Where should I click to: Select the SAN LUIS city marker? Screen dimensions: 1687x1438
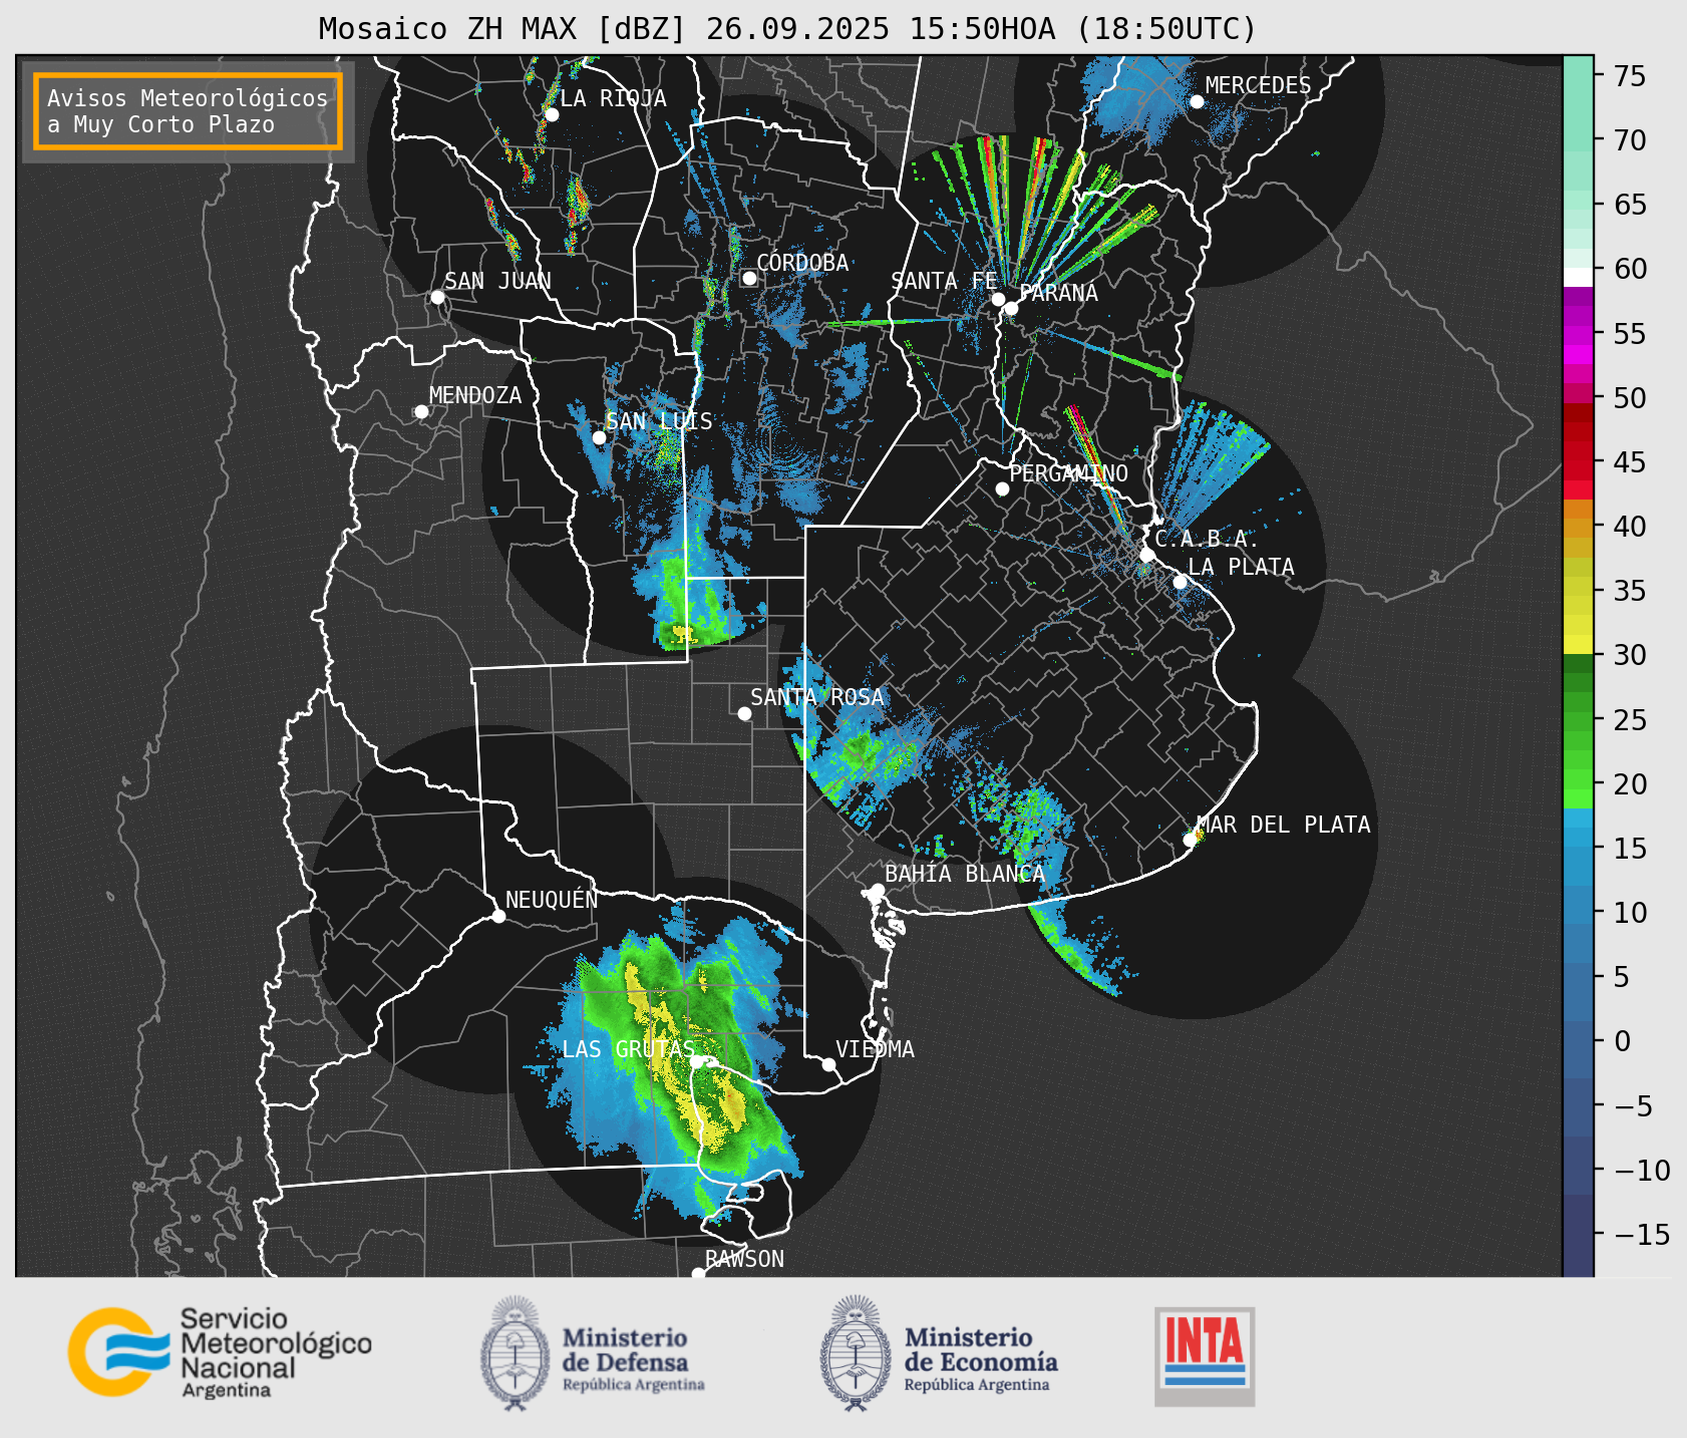pyautogui.click(x=599, y=438)
